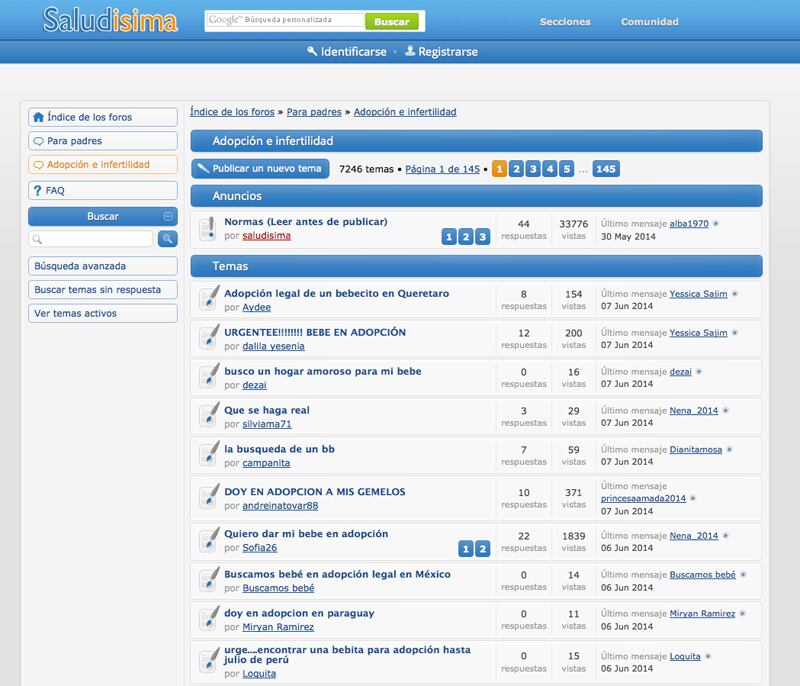Open Registrarse sign-up link

click(x=441, y=51)
